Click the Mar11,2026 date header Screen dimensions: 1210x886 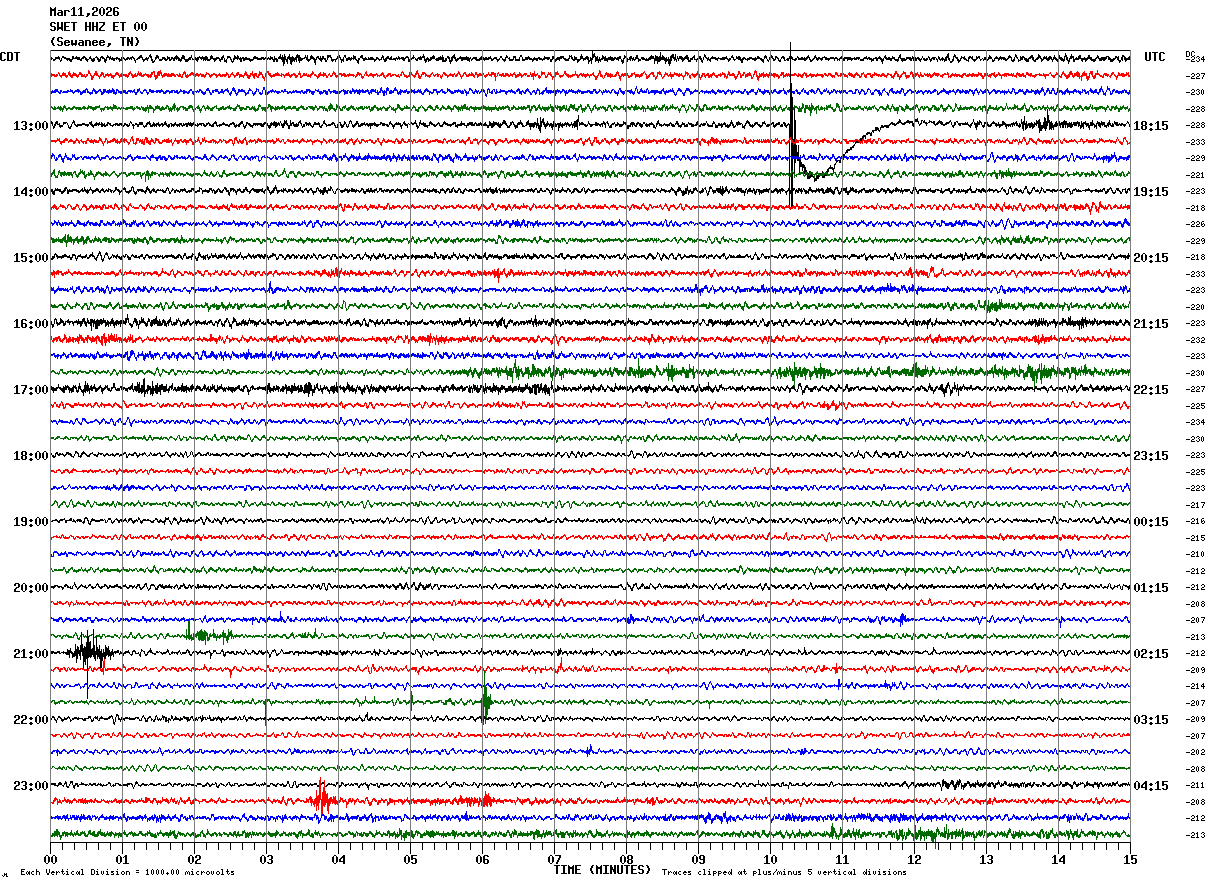[84, 12]
